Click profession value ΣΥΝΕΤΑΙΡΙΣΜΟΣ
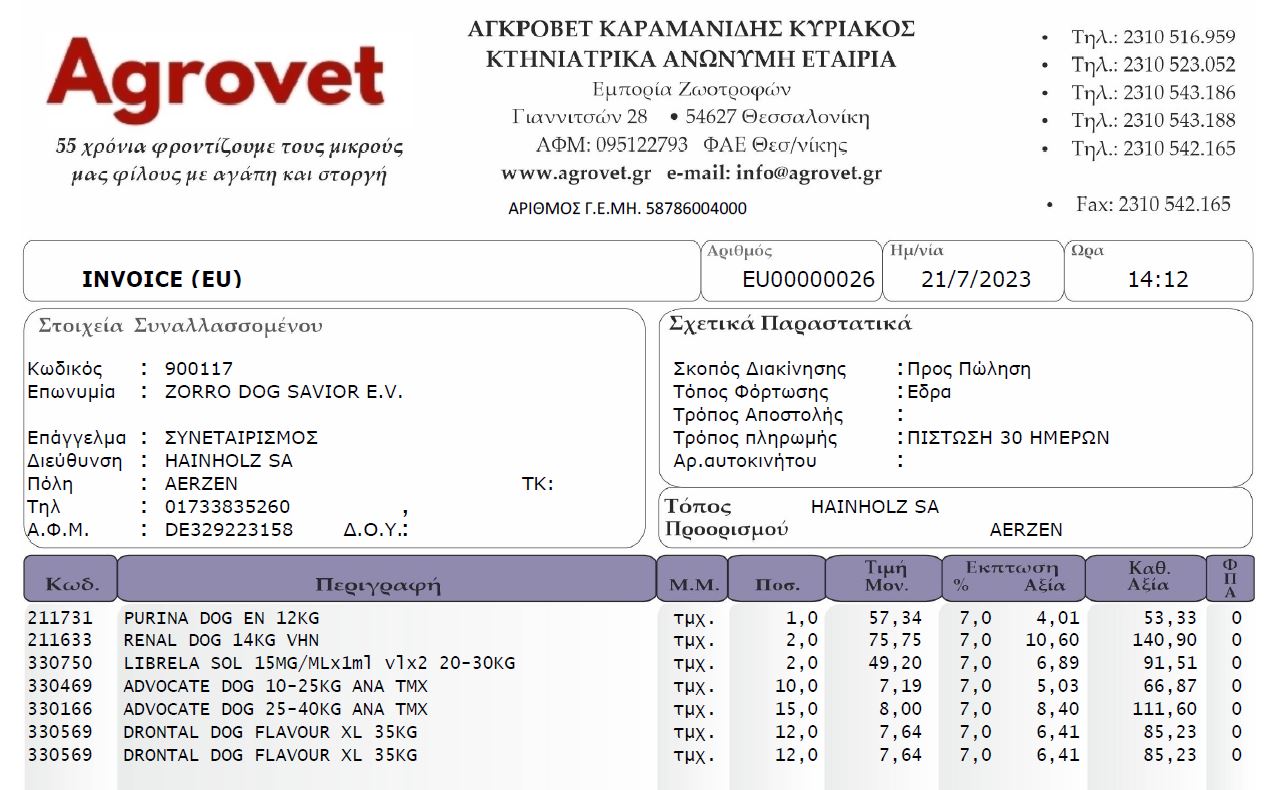This screenshot has width=1278, height=790. [241, 438]
